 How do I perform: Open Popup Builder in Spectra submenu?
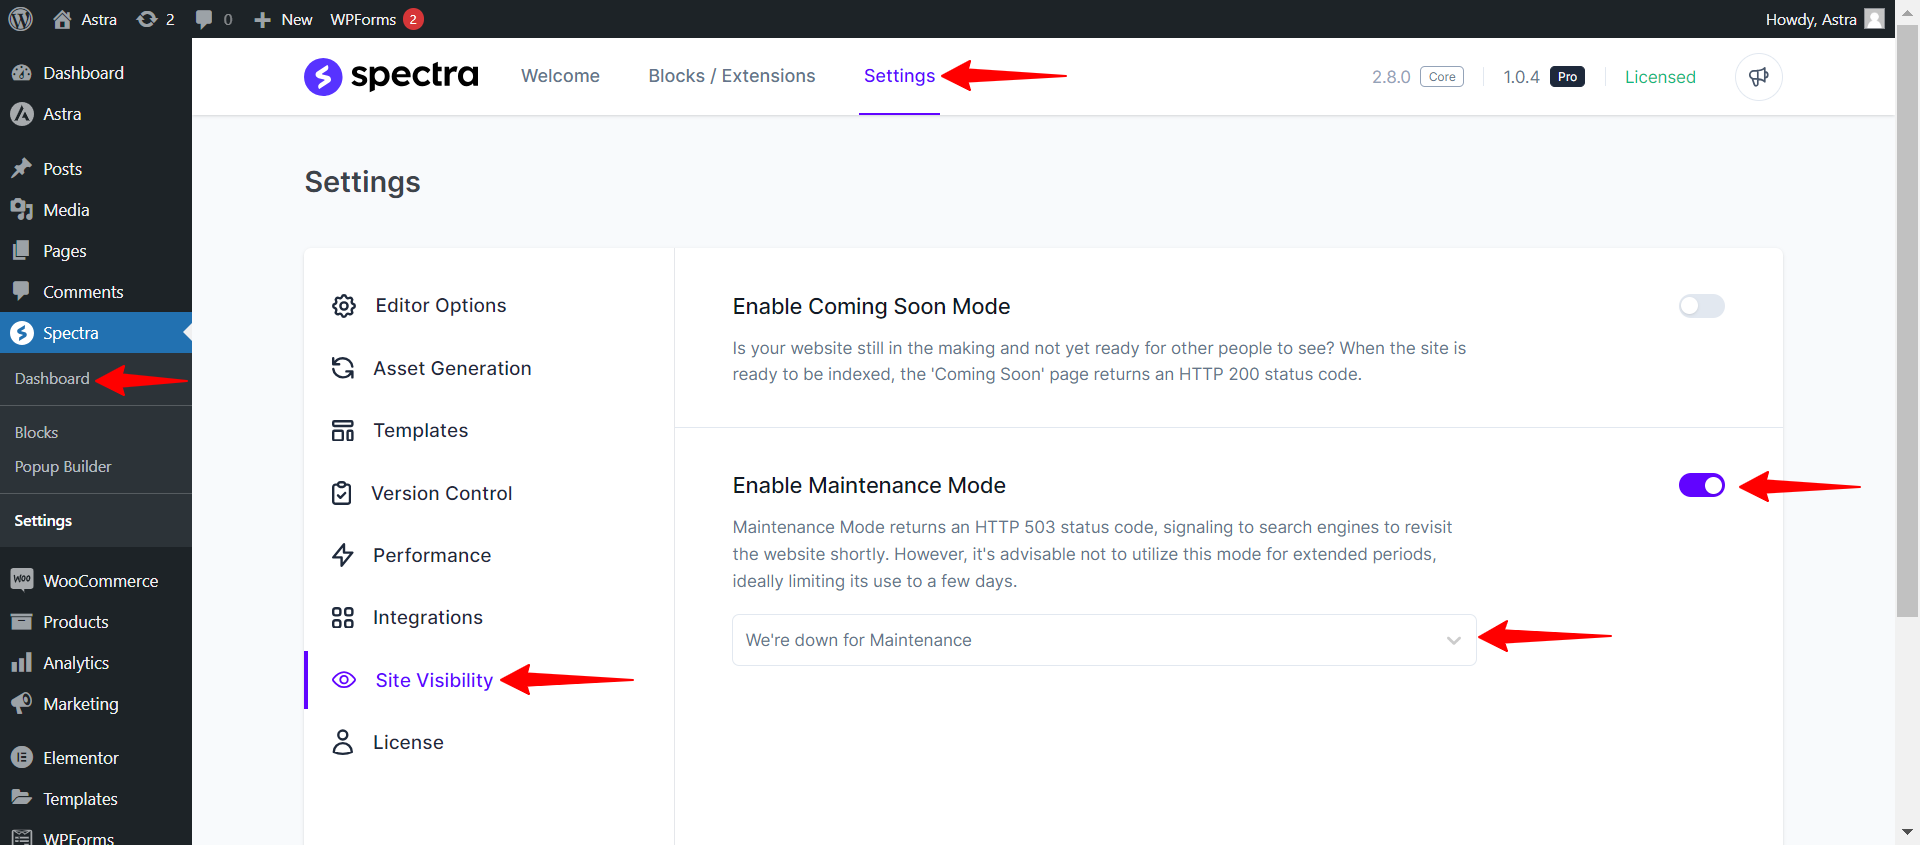pos(63,467)
